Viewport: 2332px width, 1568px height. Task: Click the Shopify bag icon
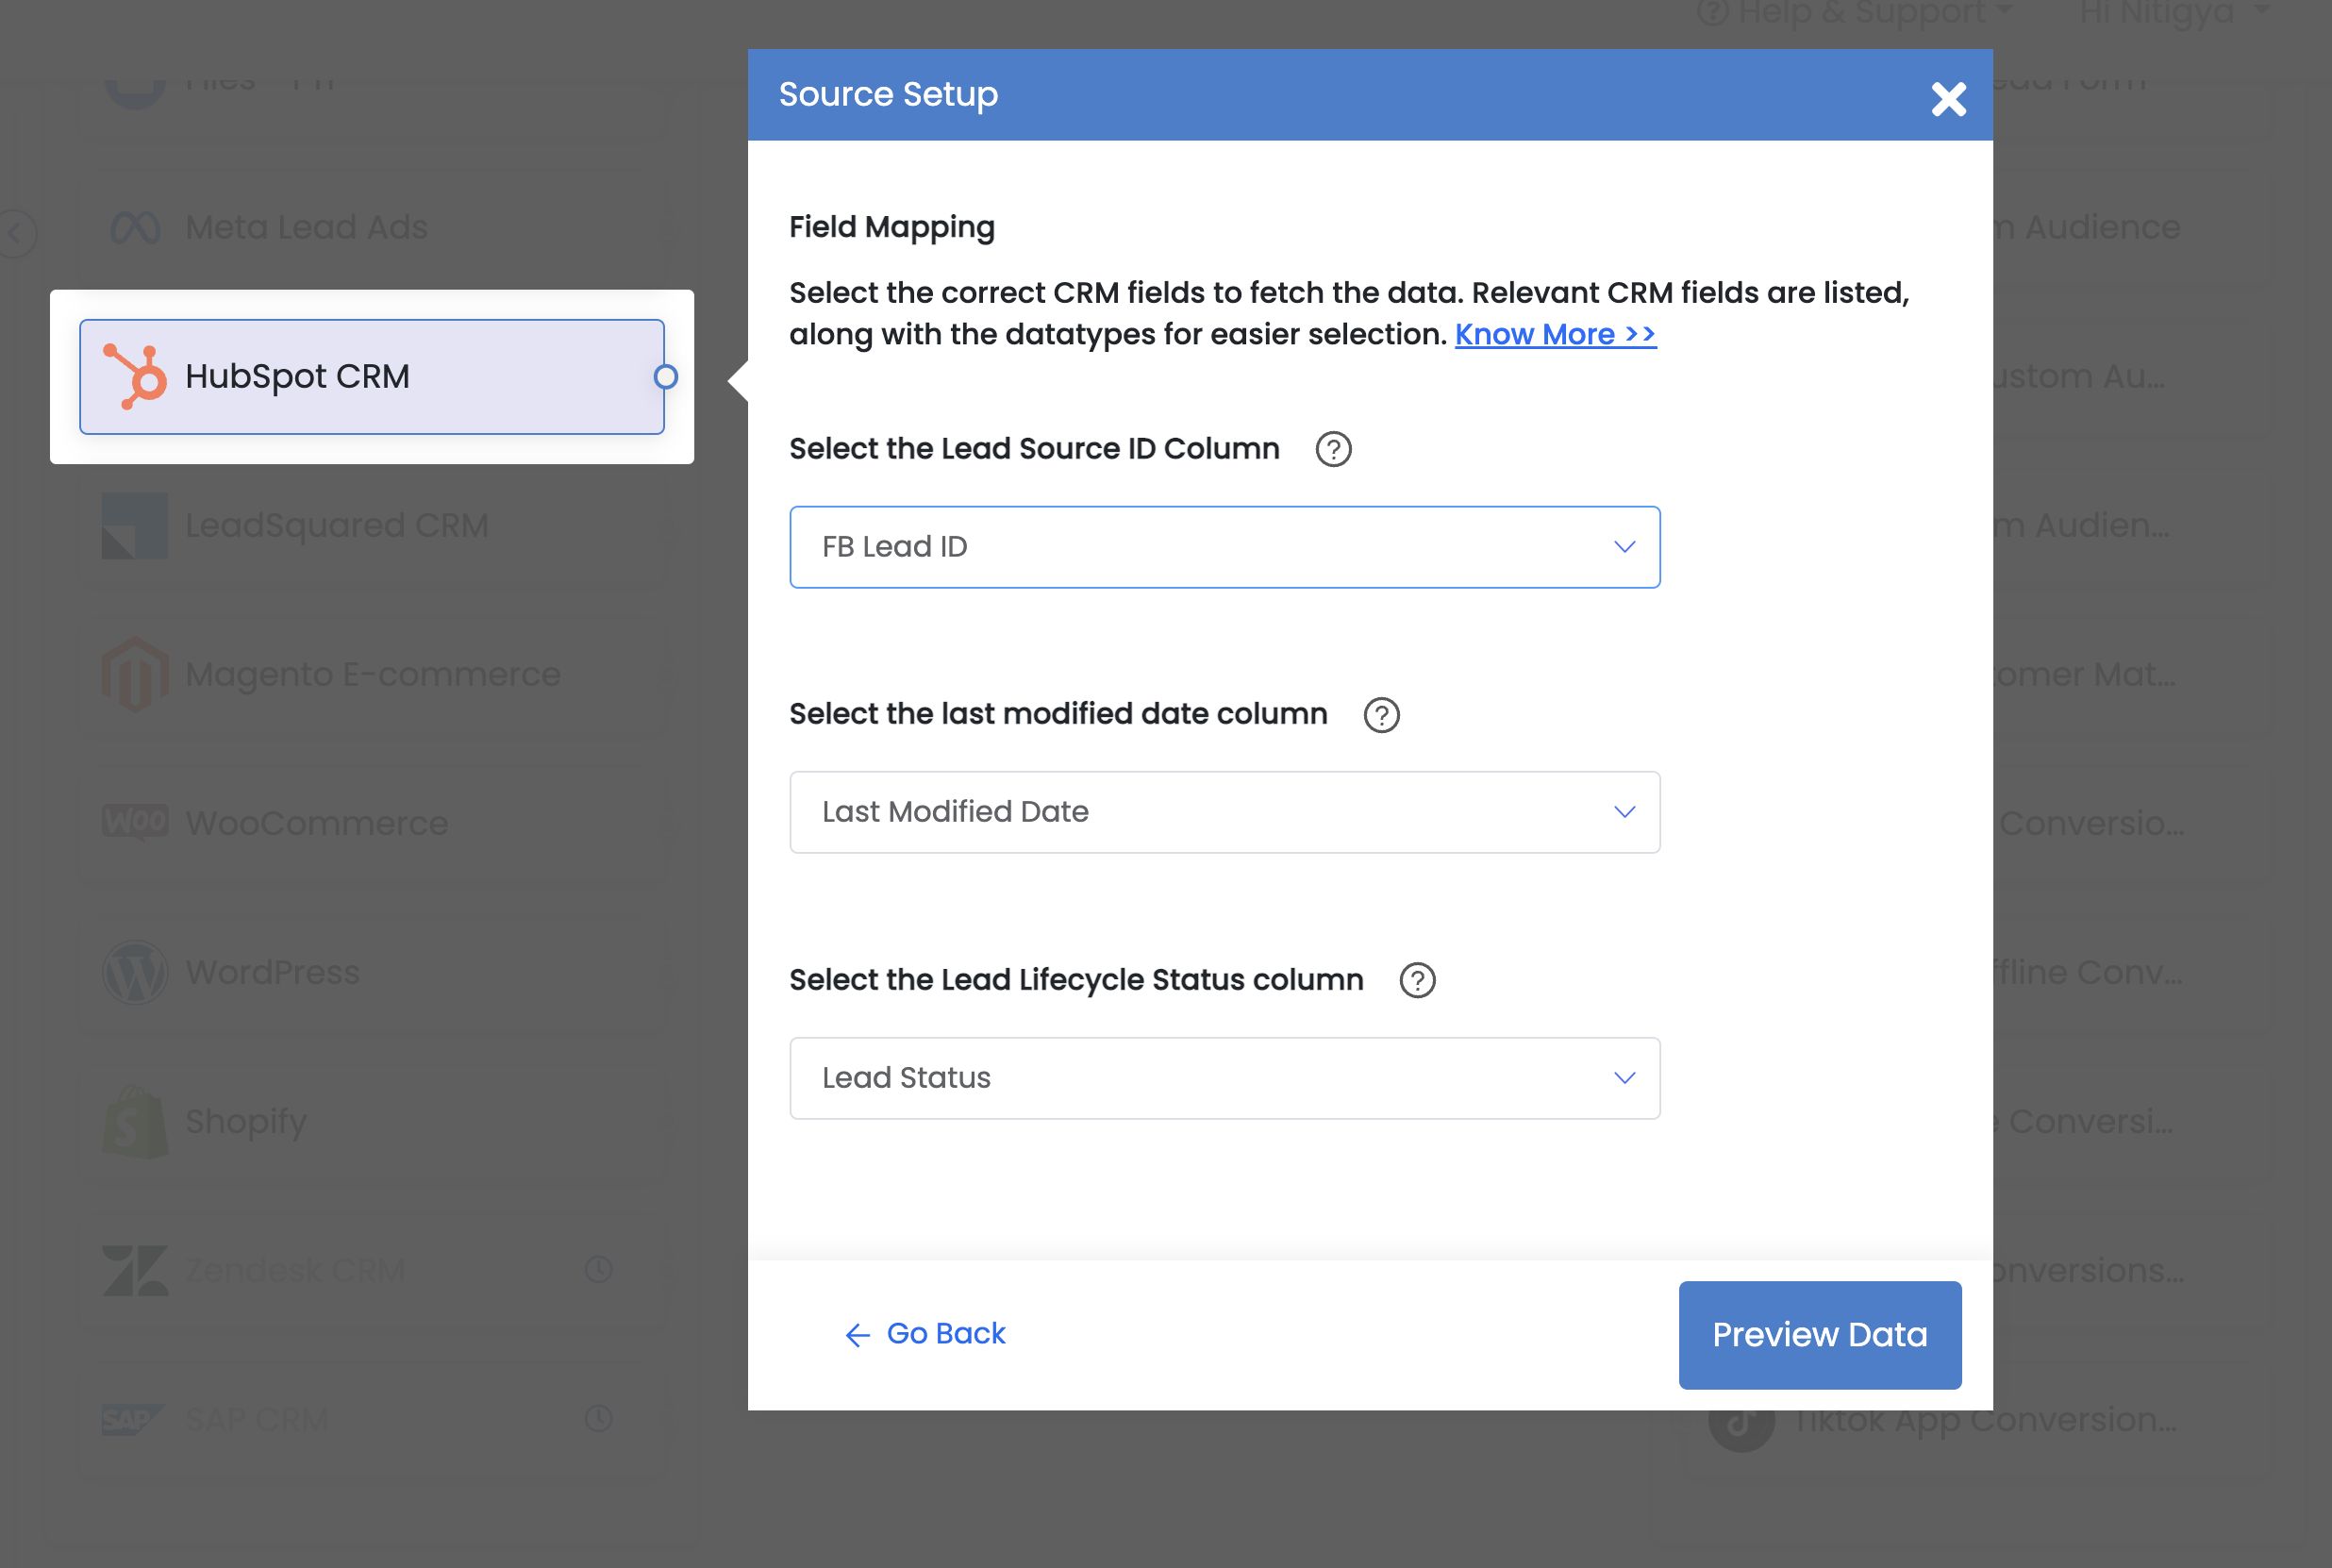(x=135, y=1122)
